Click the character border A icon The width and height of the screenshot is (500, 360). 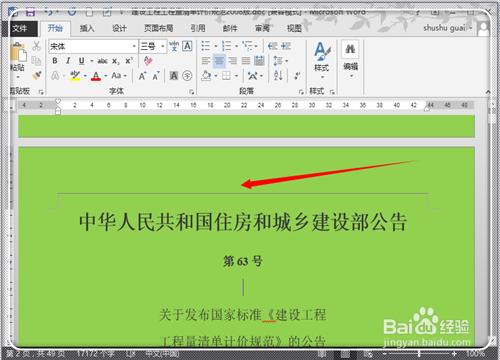pyautogui.click(x=187, y=46)
